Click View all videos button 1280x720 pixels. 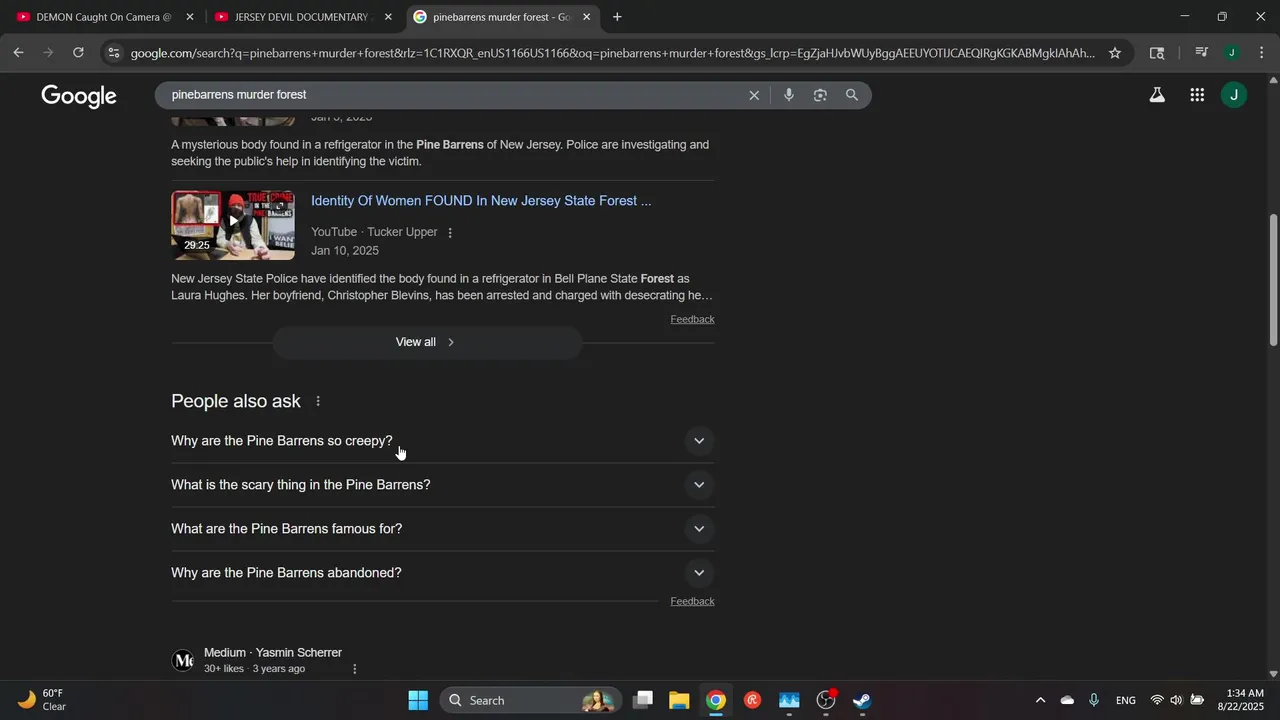[x=427, y=342]
